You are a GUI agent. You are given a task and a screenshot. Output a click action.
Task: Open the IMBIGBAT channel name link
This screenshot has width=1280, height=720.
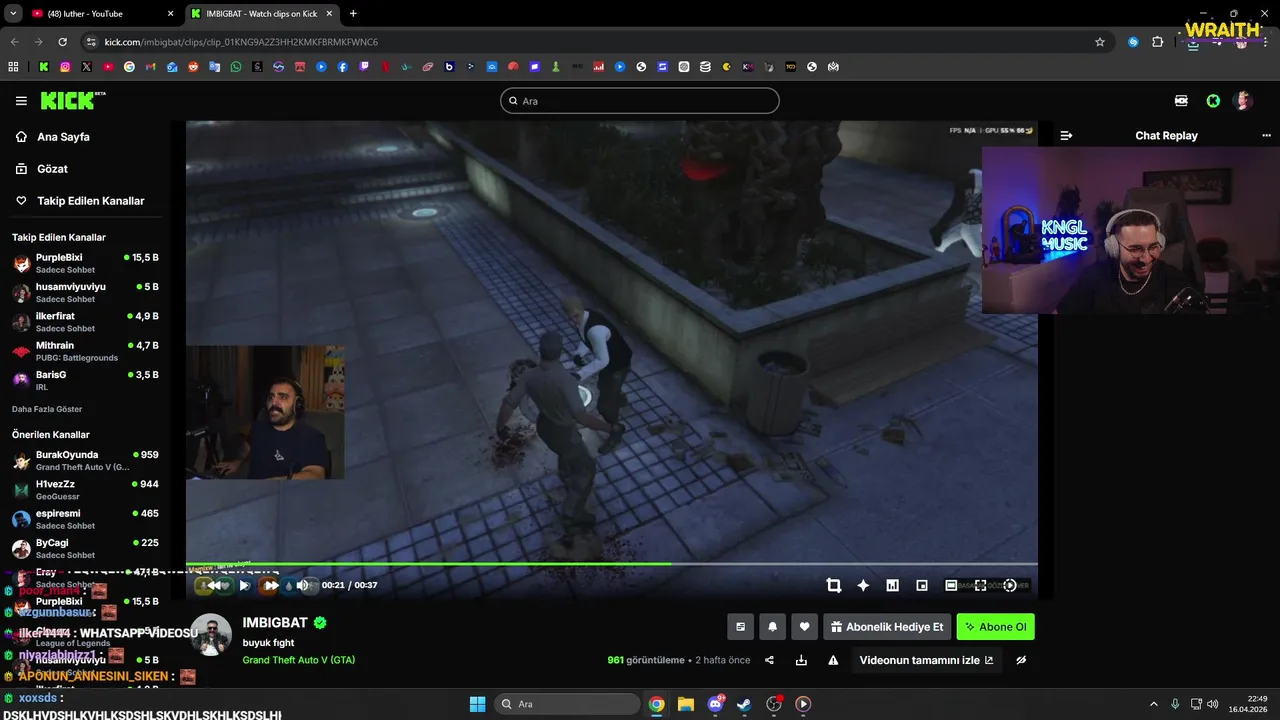tap(276, 623)
